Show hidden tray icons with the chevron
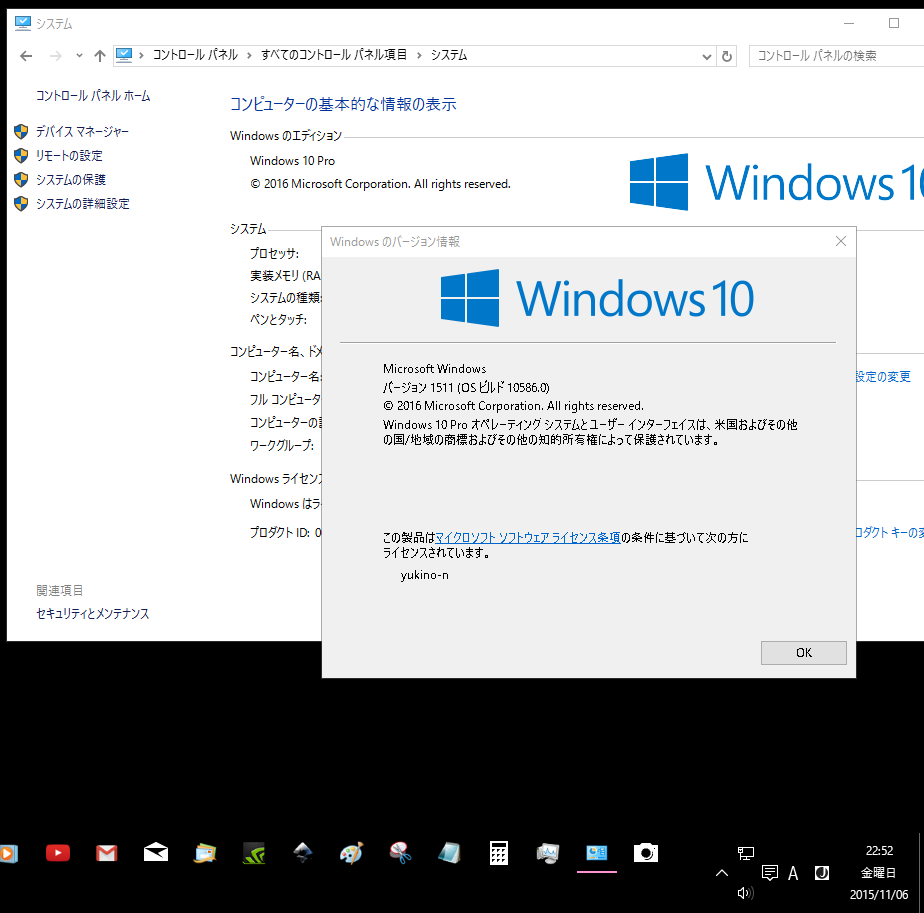The width and height of the screenshot is (924, 913). (722, 873)
